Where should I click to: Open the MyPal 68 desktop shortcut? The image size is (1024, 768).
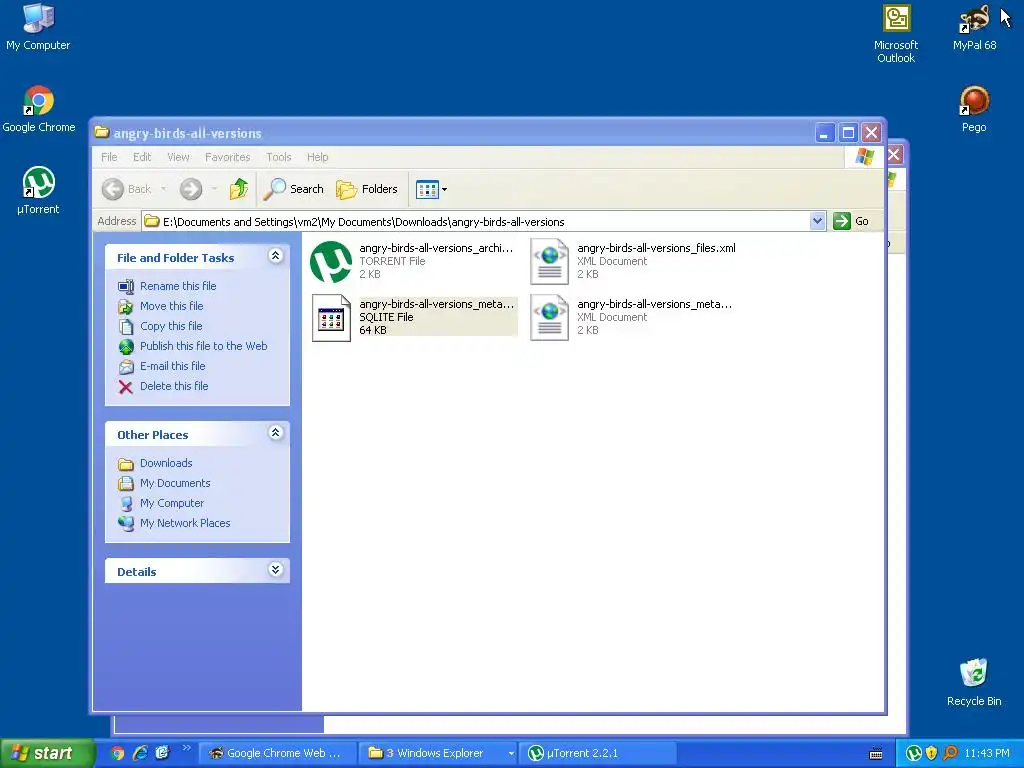pos(974,27)
